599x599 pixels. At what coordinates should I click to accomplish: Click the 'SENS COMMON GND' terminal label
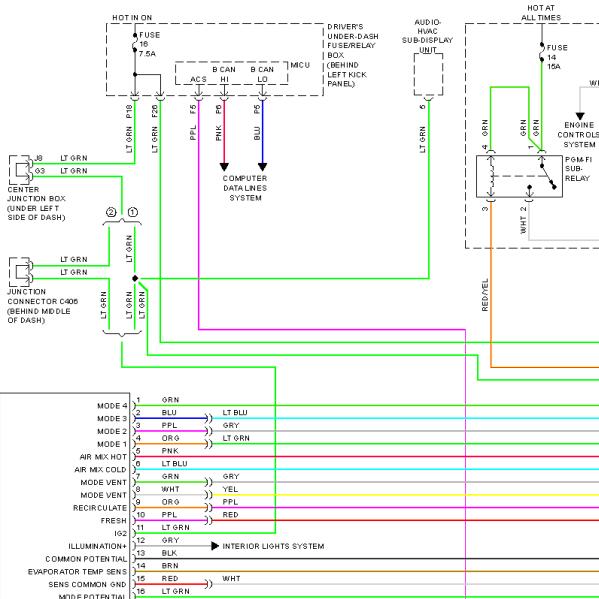point(87,584)
